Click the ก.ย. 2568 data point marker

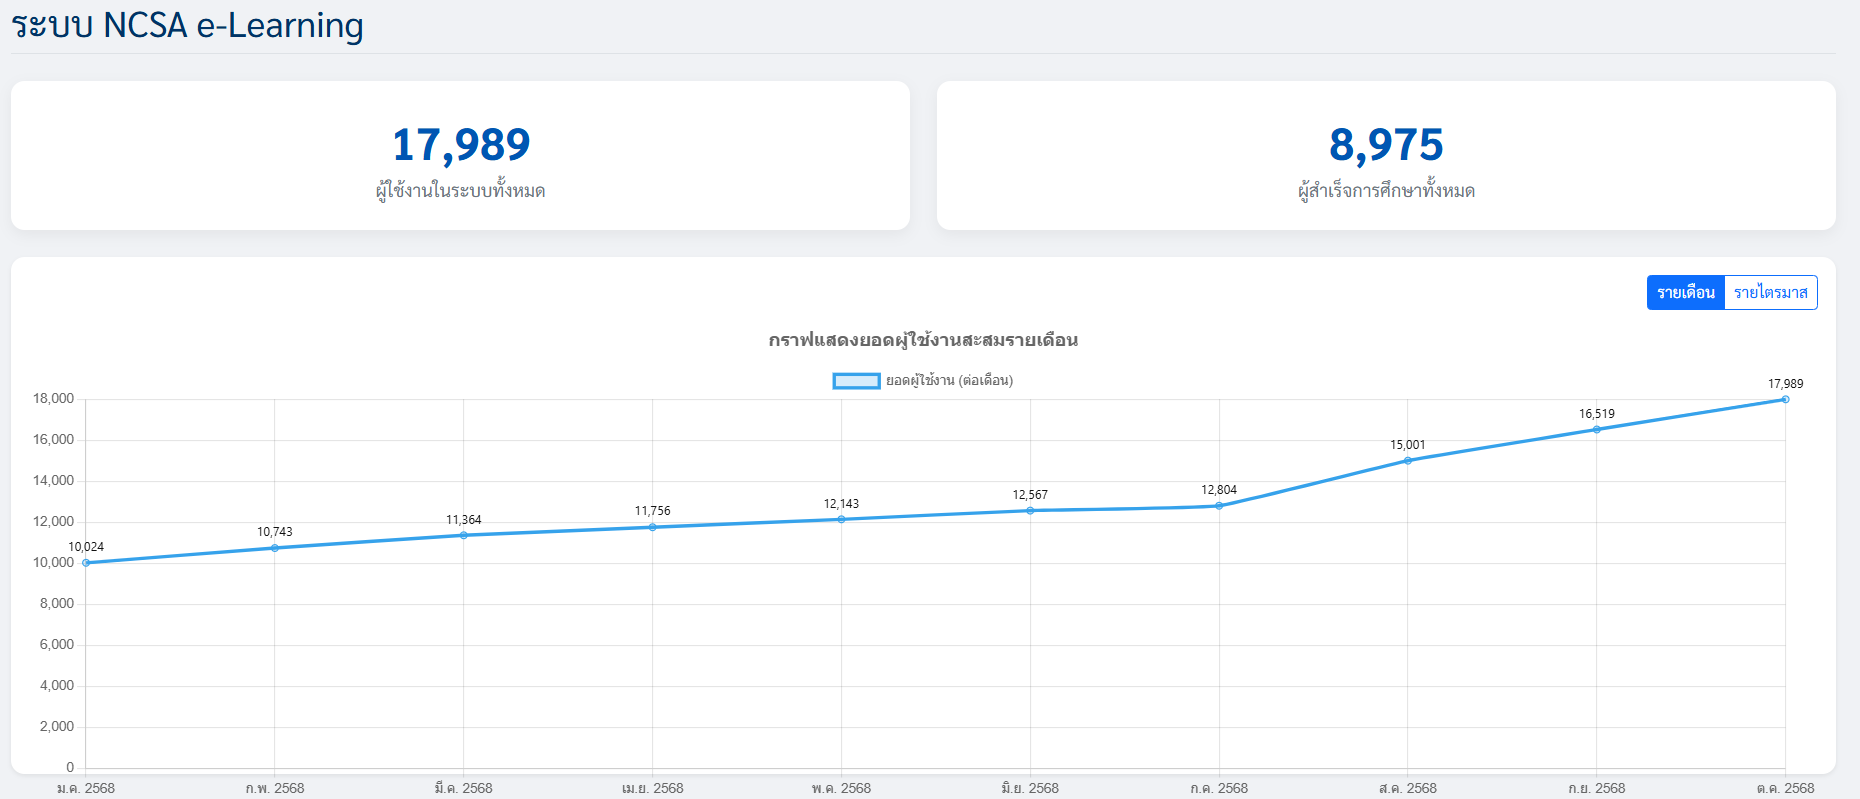pos(1597,430)
